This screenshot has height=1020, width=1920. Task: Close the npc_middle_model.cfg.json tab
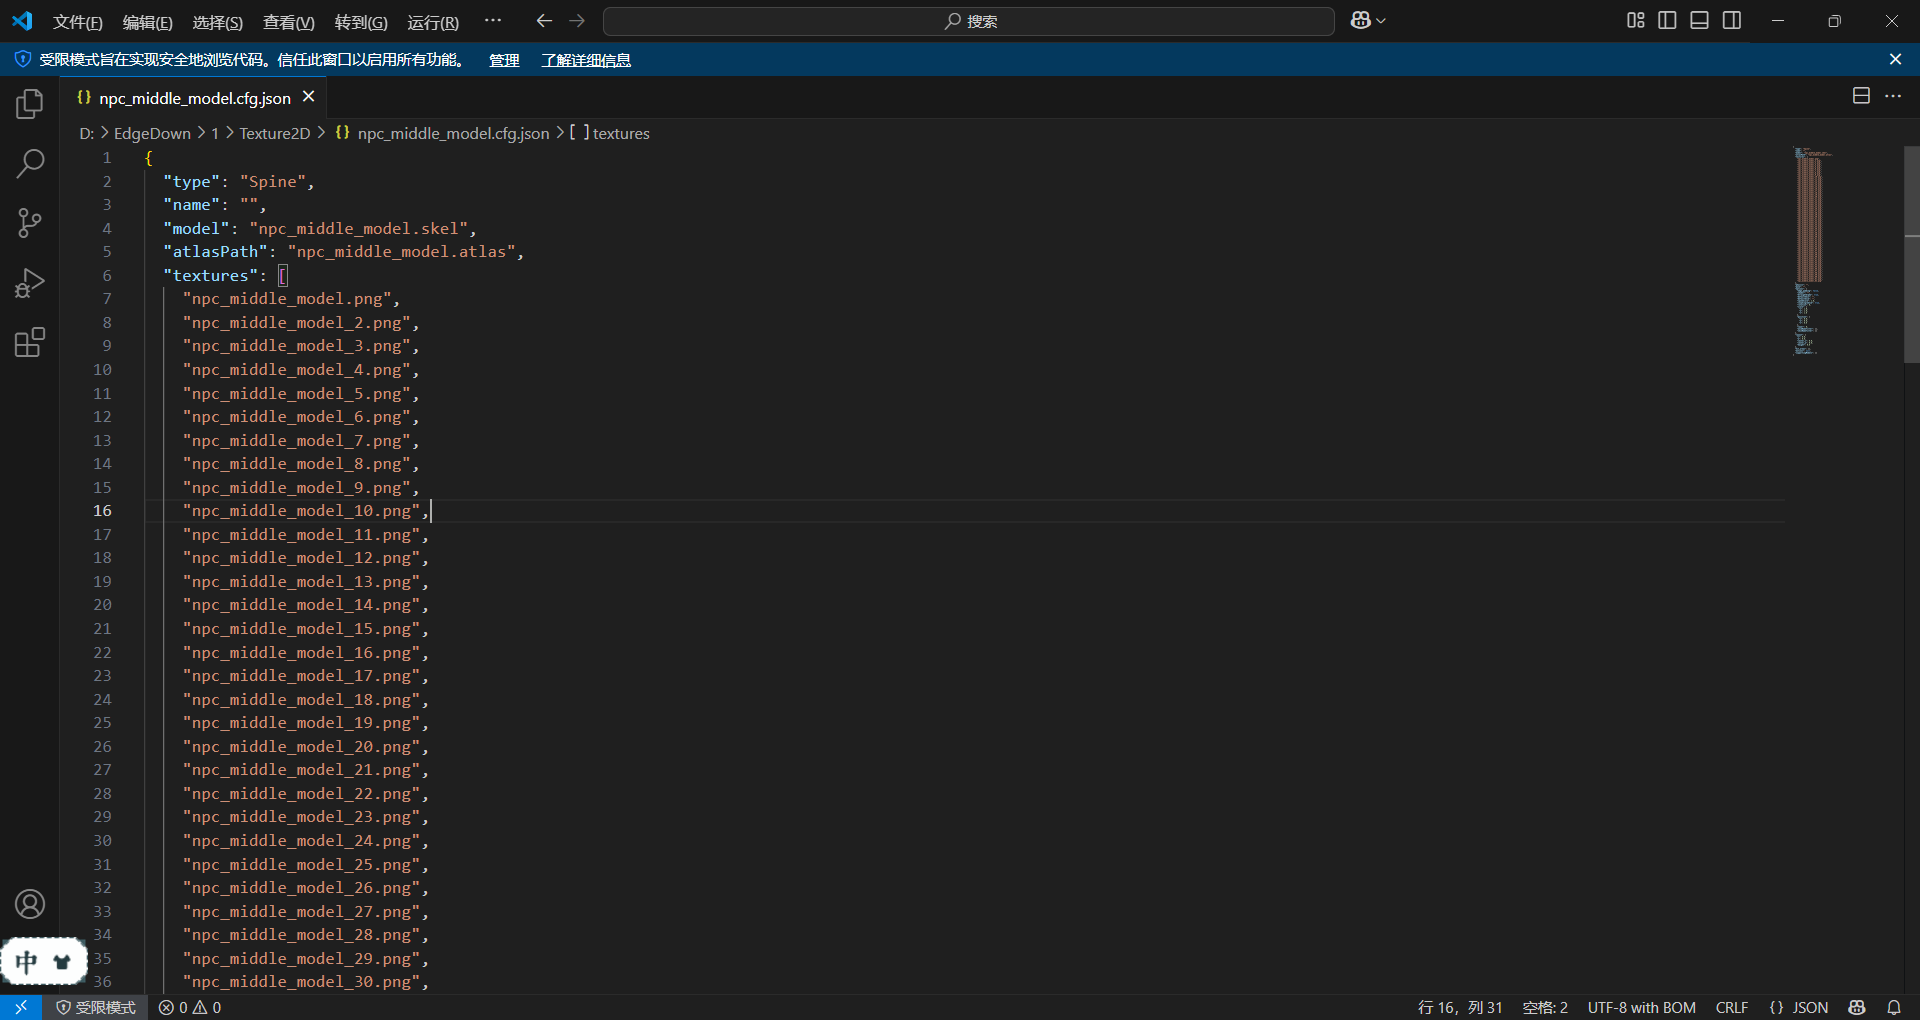(x=309, y=97)
